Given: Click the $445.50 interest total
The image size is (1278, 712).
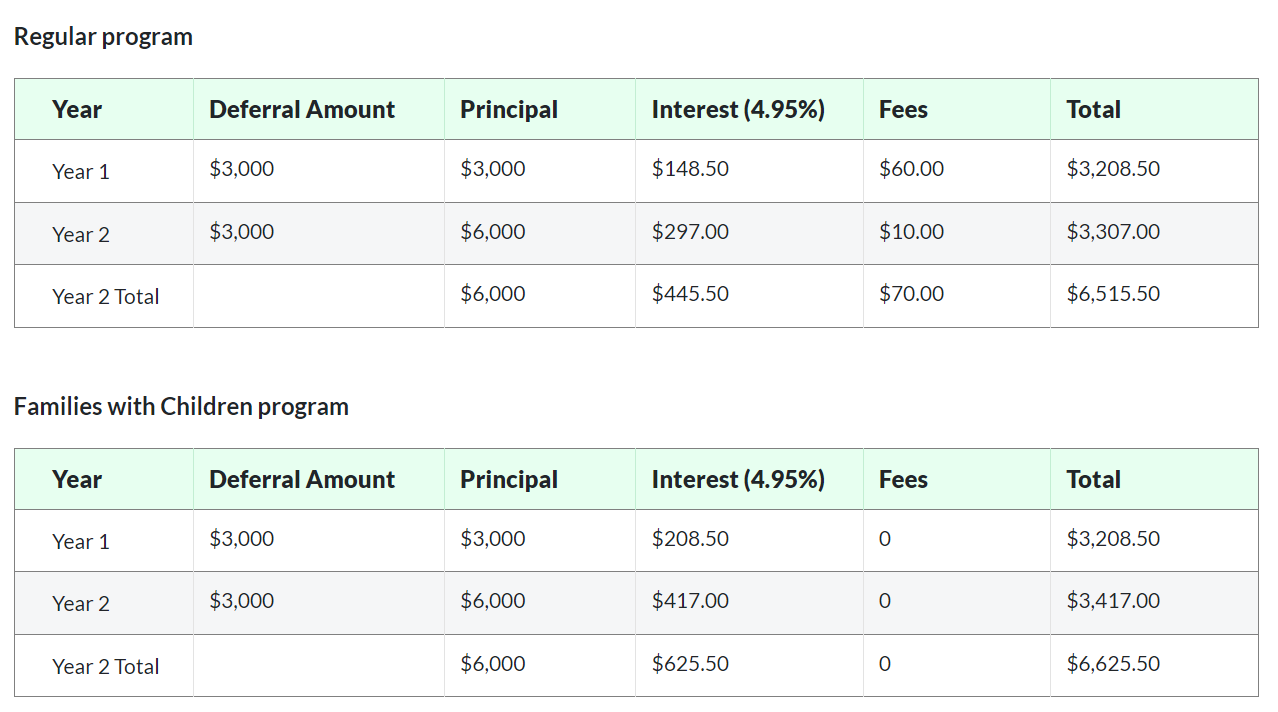Looking at the screenshot, I should pos(690,294).
